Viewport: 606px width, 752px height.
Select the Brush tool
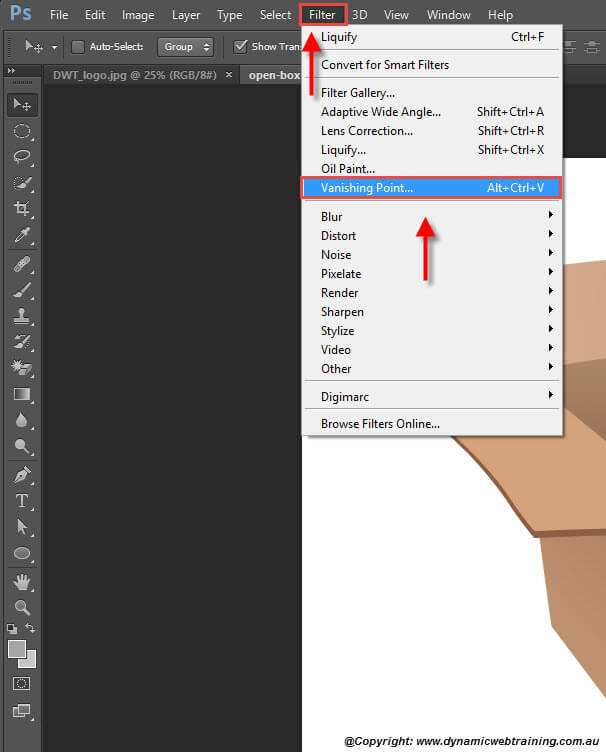tap(22, 290)
